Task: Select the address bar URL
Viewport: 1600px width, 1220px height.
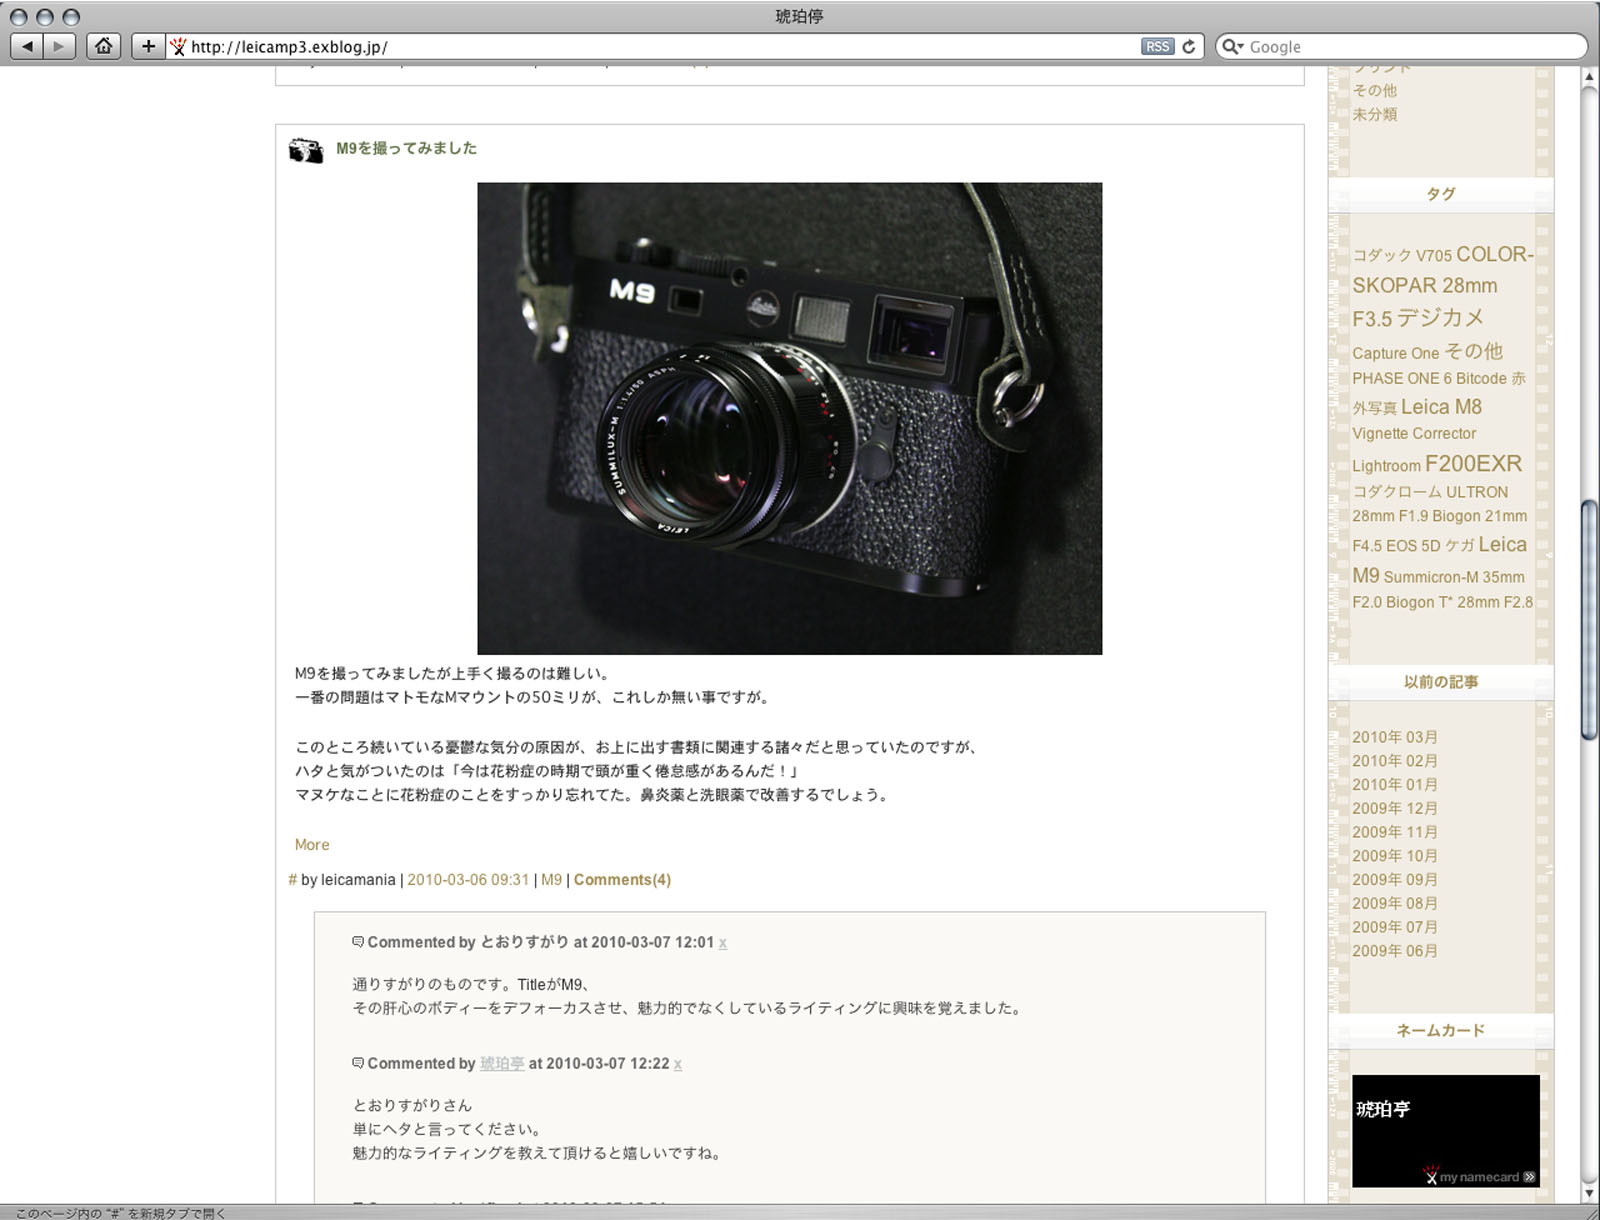Action: [289, 47]
